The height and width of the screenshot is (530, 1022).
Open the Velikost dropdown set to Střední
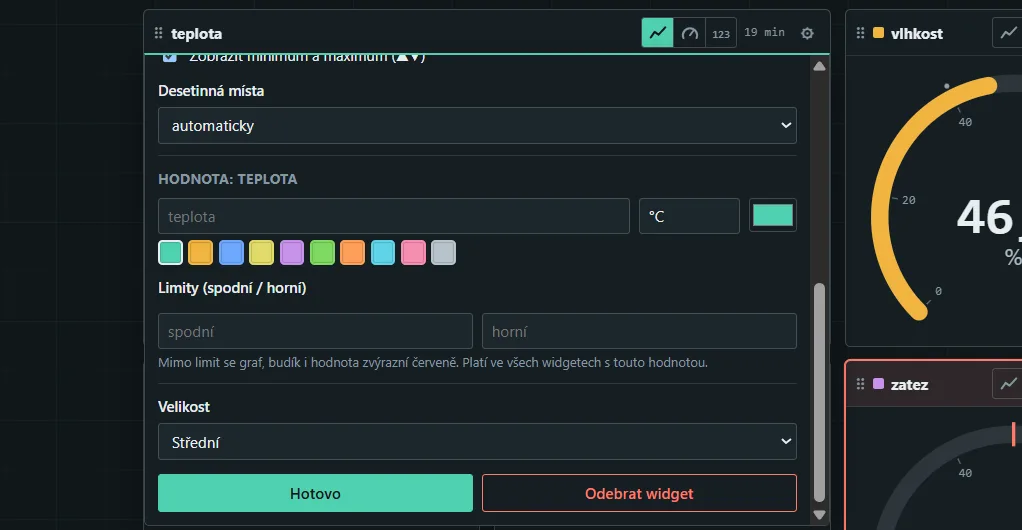point(477,442)
